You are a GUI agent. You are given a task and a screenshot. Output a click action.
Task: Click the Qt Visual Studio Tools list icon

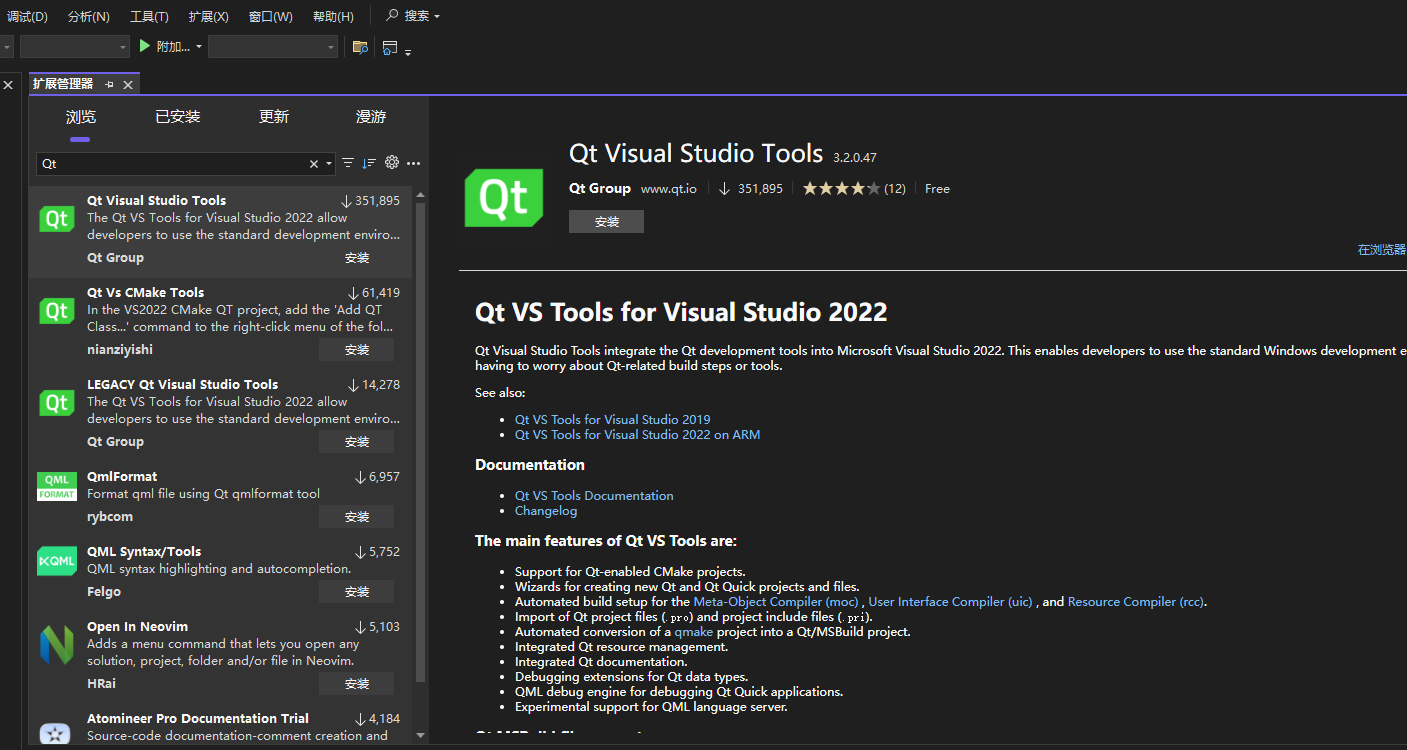57,219
